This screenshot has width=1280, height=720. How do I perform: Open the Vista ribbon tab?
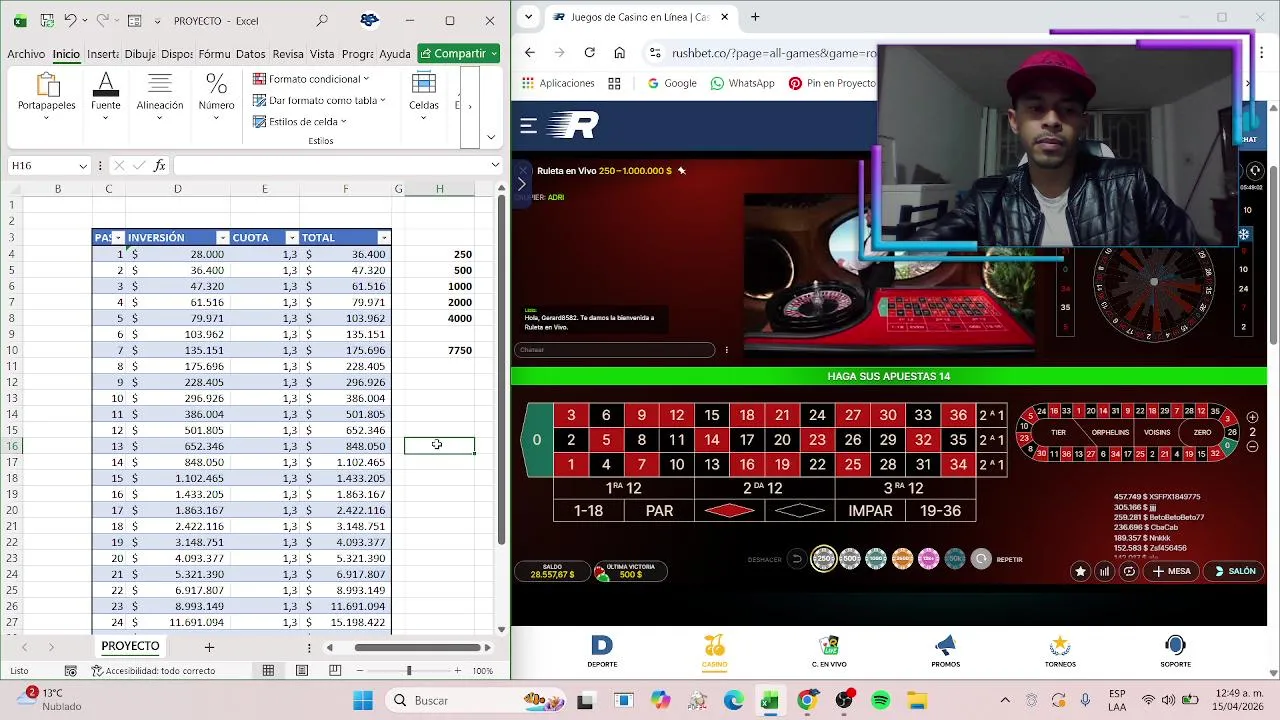pos(322,54)
